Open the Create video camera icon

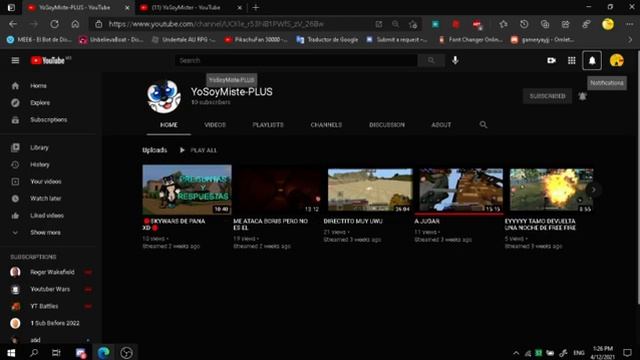(x=551, y=60)
